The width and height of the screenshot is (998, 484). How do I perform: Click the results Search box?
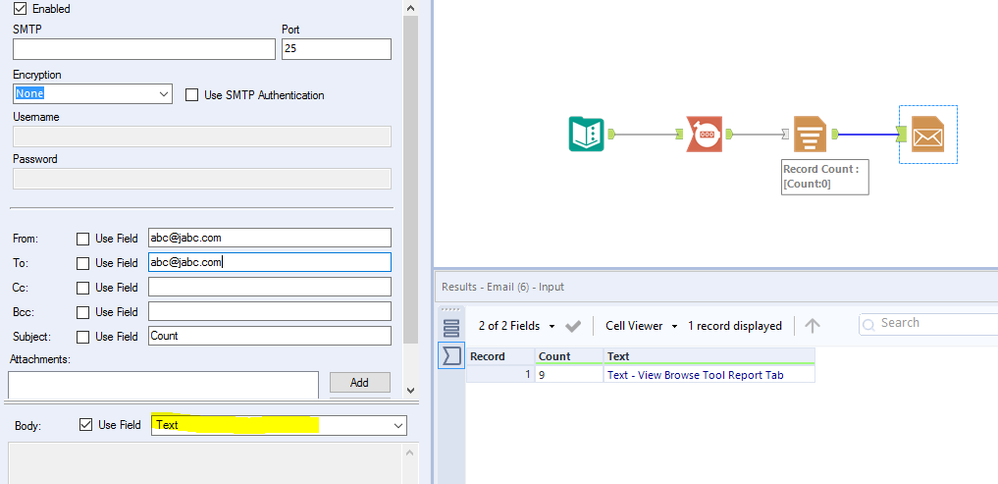929,324
